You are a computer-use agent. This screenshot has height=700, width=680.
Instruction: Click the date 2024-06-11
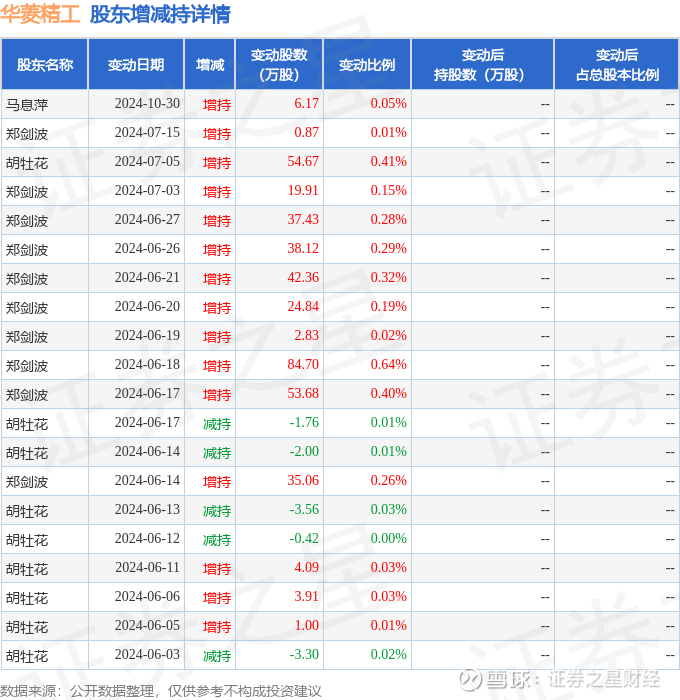pos(147,568)
